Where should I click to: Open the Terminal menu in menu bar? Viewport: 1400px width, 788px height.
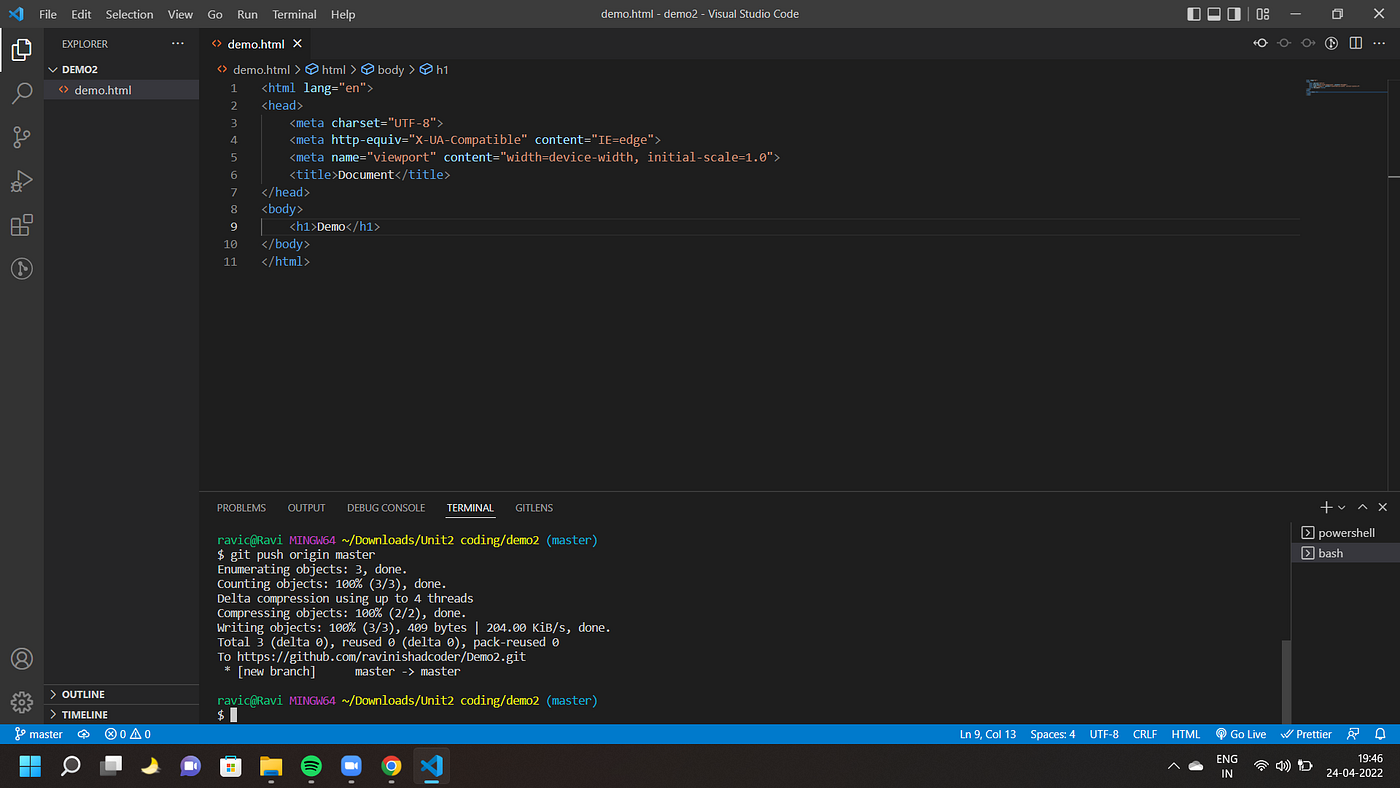(294, 14)
